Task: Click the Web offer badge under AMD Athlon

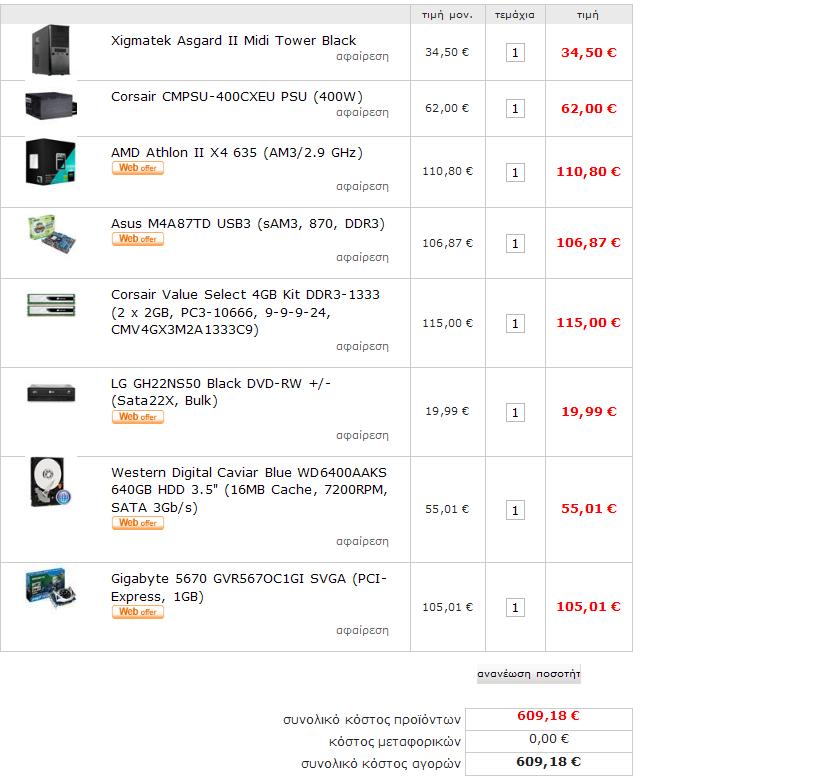Action: pos(138,168)
